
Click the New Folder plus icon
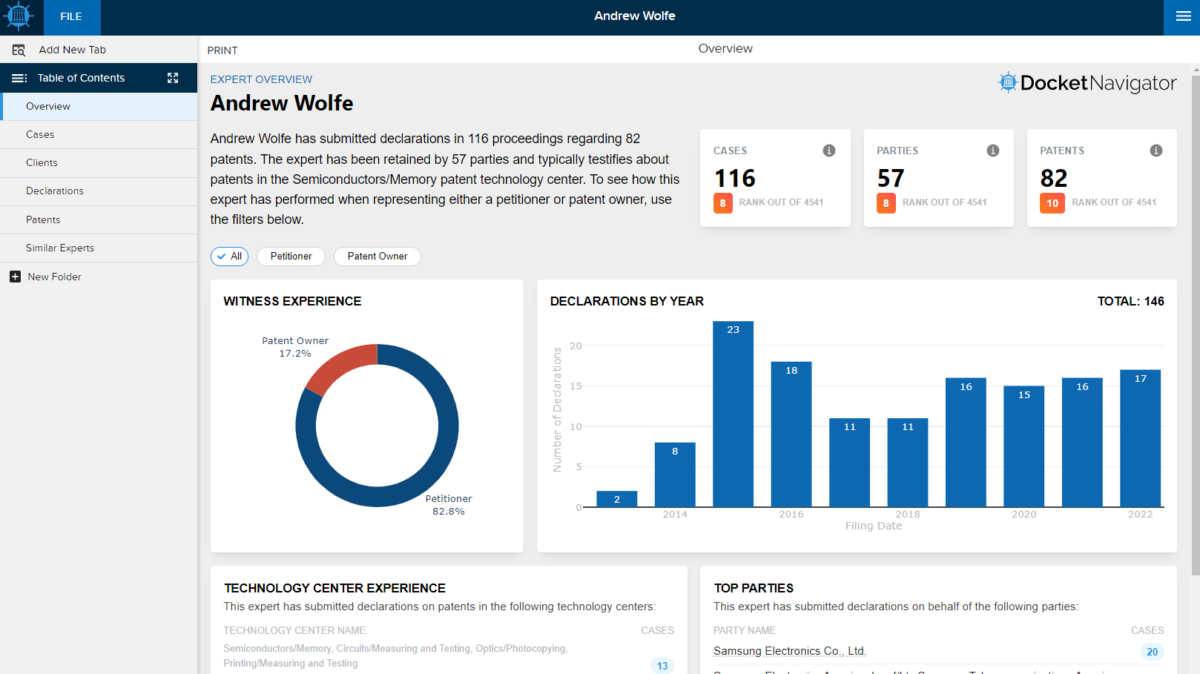click(15, 277)
